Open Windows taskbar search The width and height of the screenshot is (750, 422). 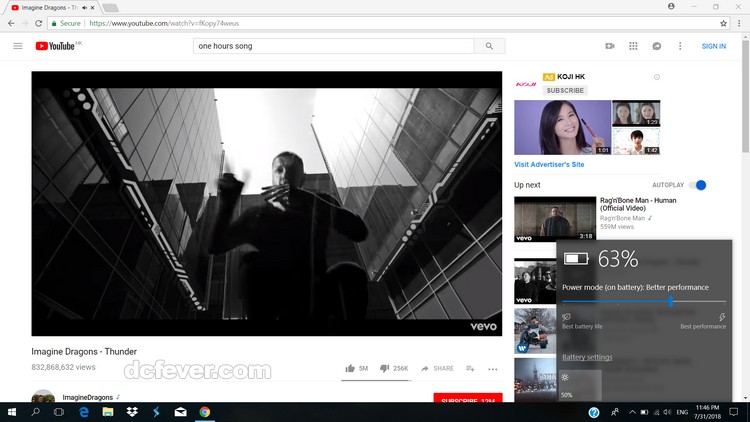(35, 412)
